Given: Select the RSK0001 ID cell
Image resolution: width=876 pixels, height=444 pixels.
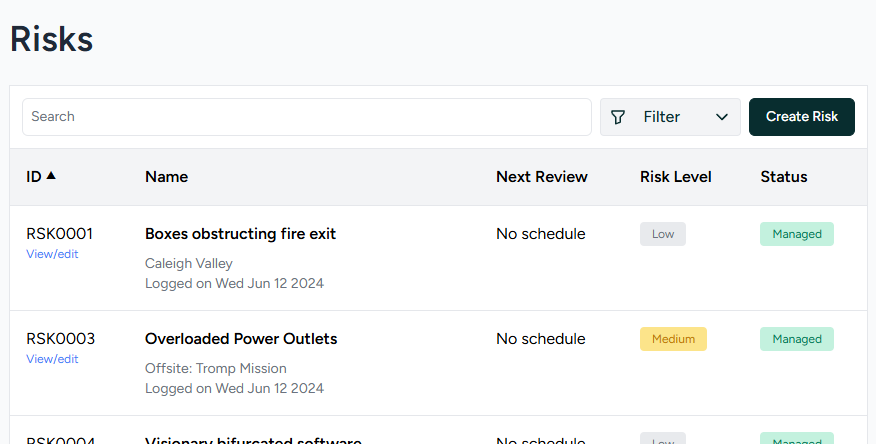Looking at the screenshot, I should click(59, 234).
